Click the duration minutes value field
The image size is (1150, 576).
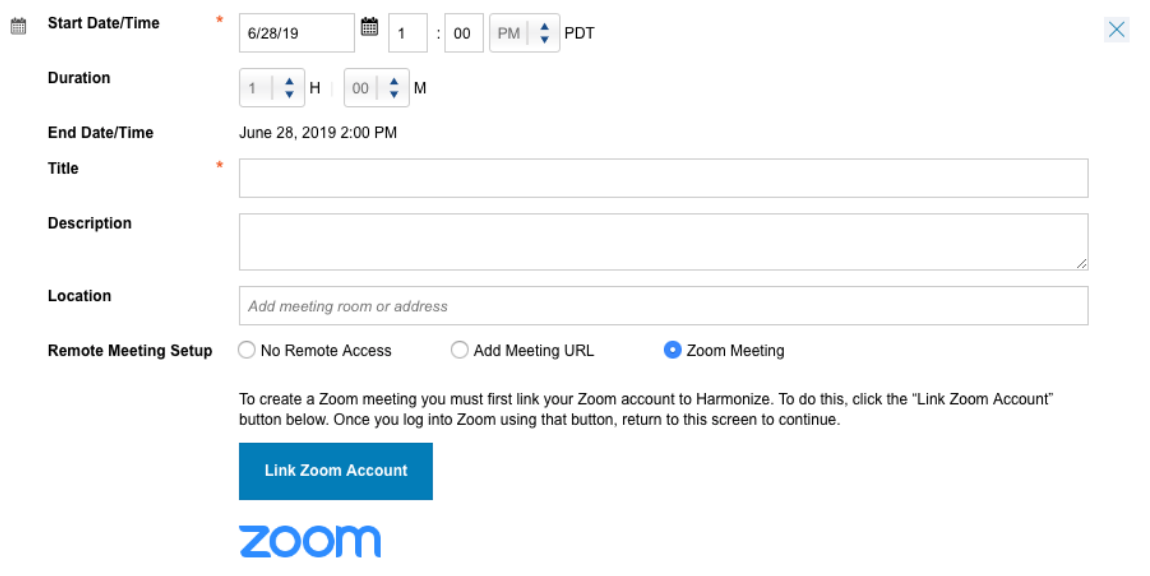360,88
